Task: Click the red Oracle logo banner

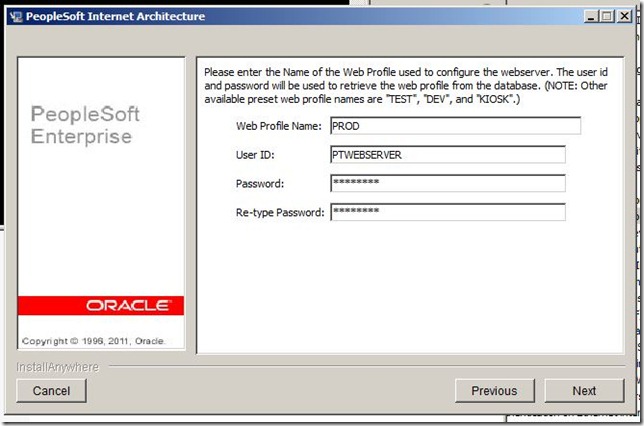Action: [x=101, y=305]
